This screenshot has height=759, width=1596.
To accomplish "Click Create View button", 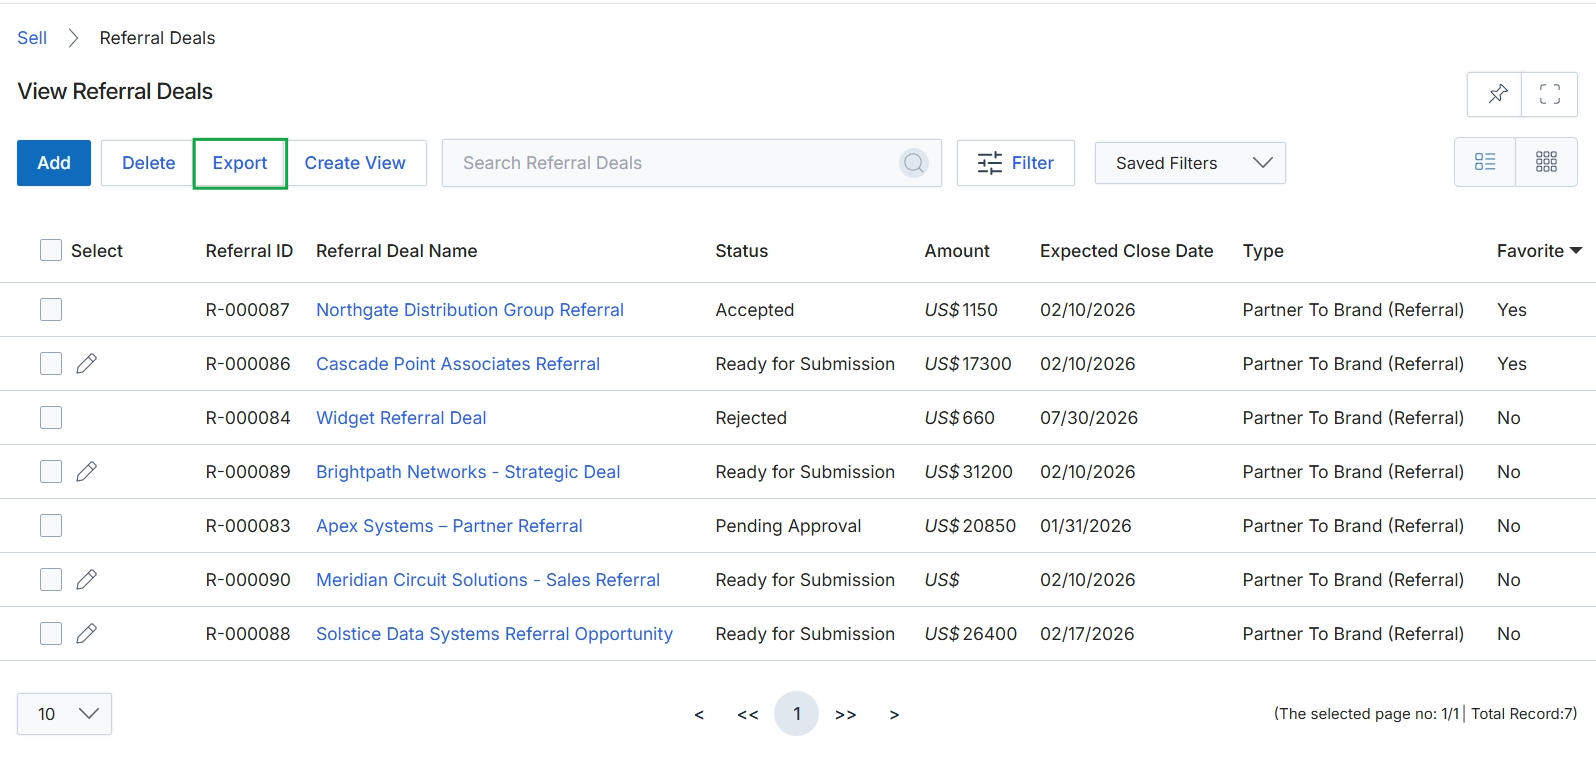I will 355,163.
